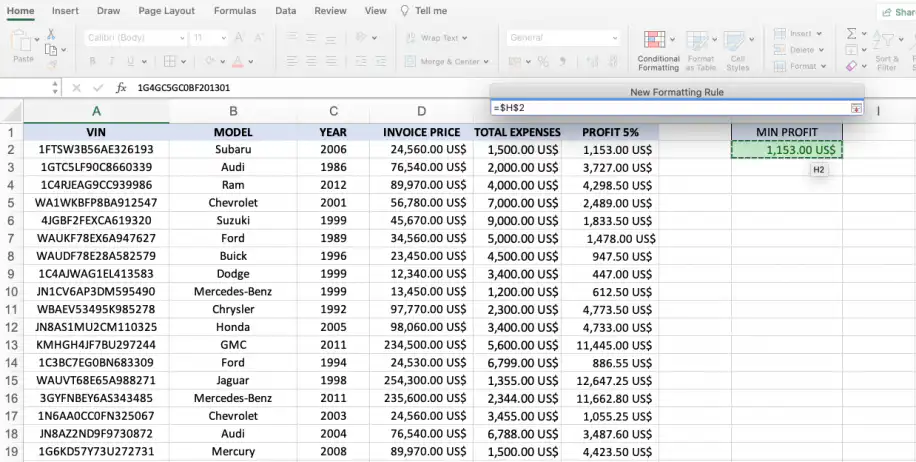Click the Share button

(897, 12)
